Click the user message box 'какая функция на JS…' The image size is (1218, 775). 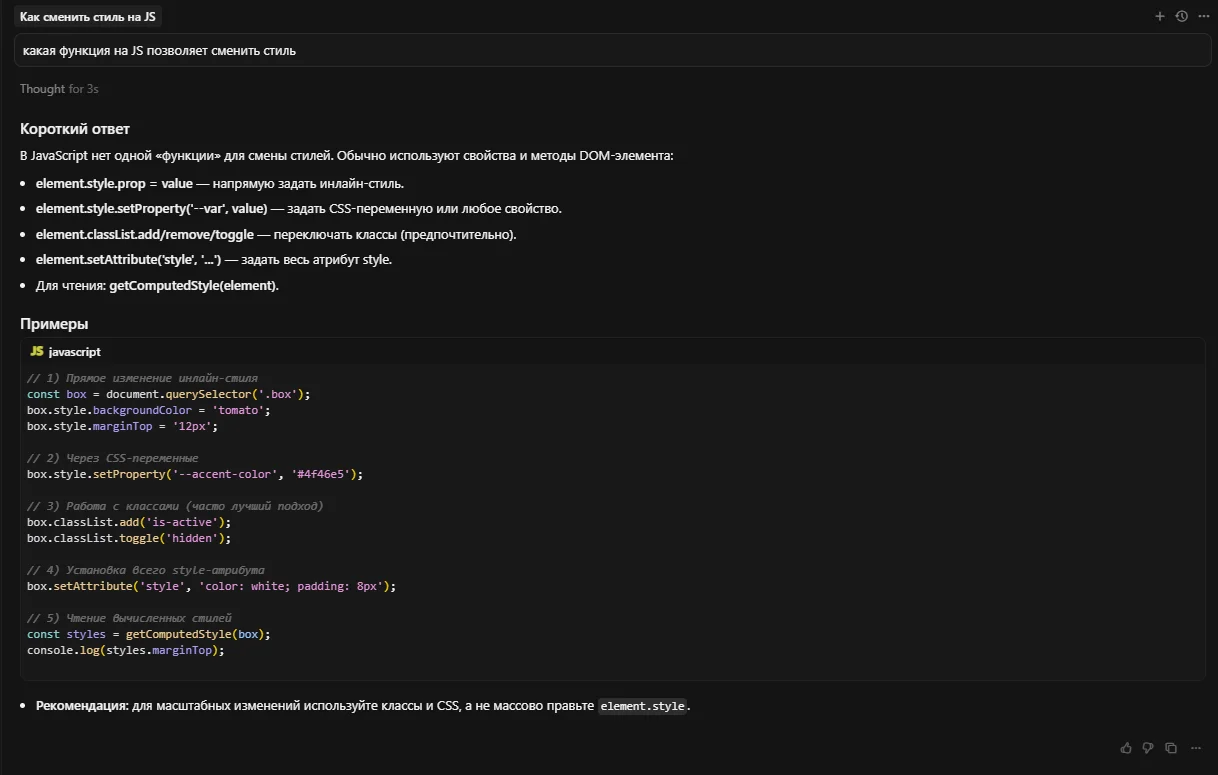pyautogui.click(x=612, y=50)
